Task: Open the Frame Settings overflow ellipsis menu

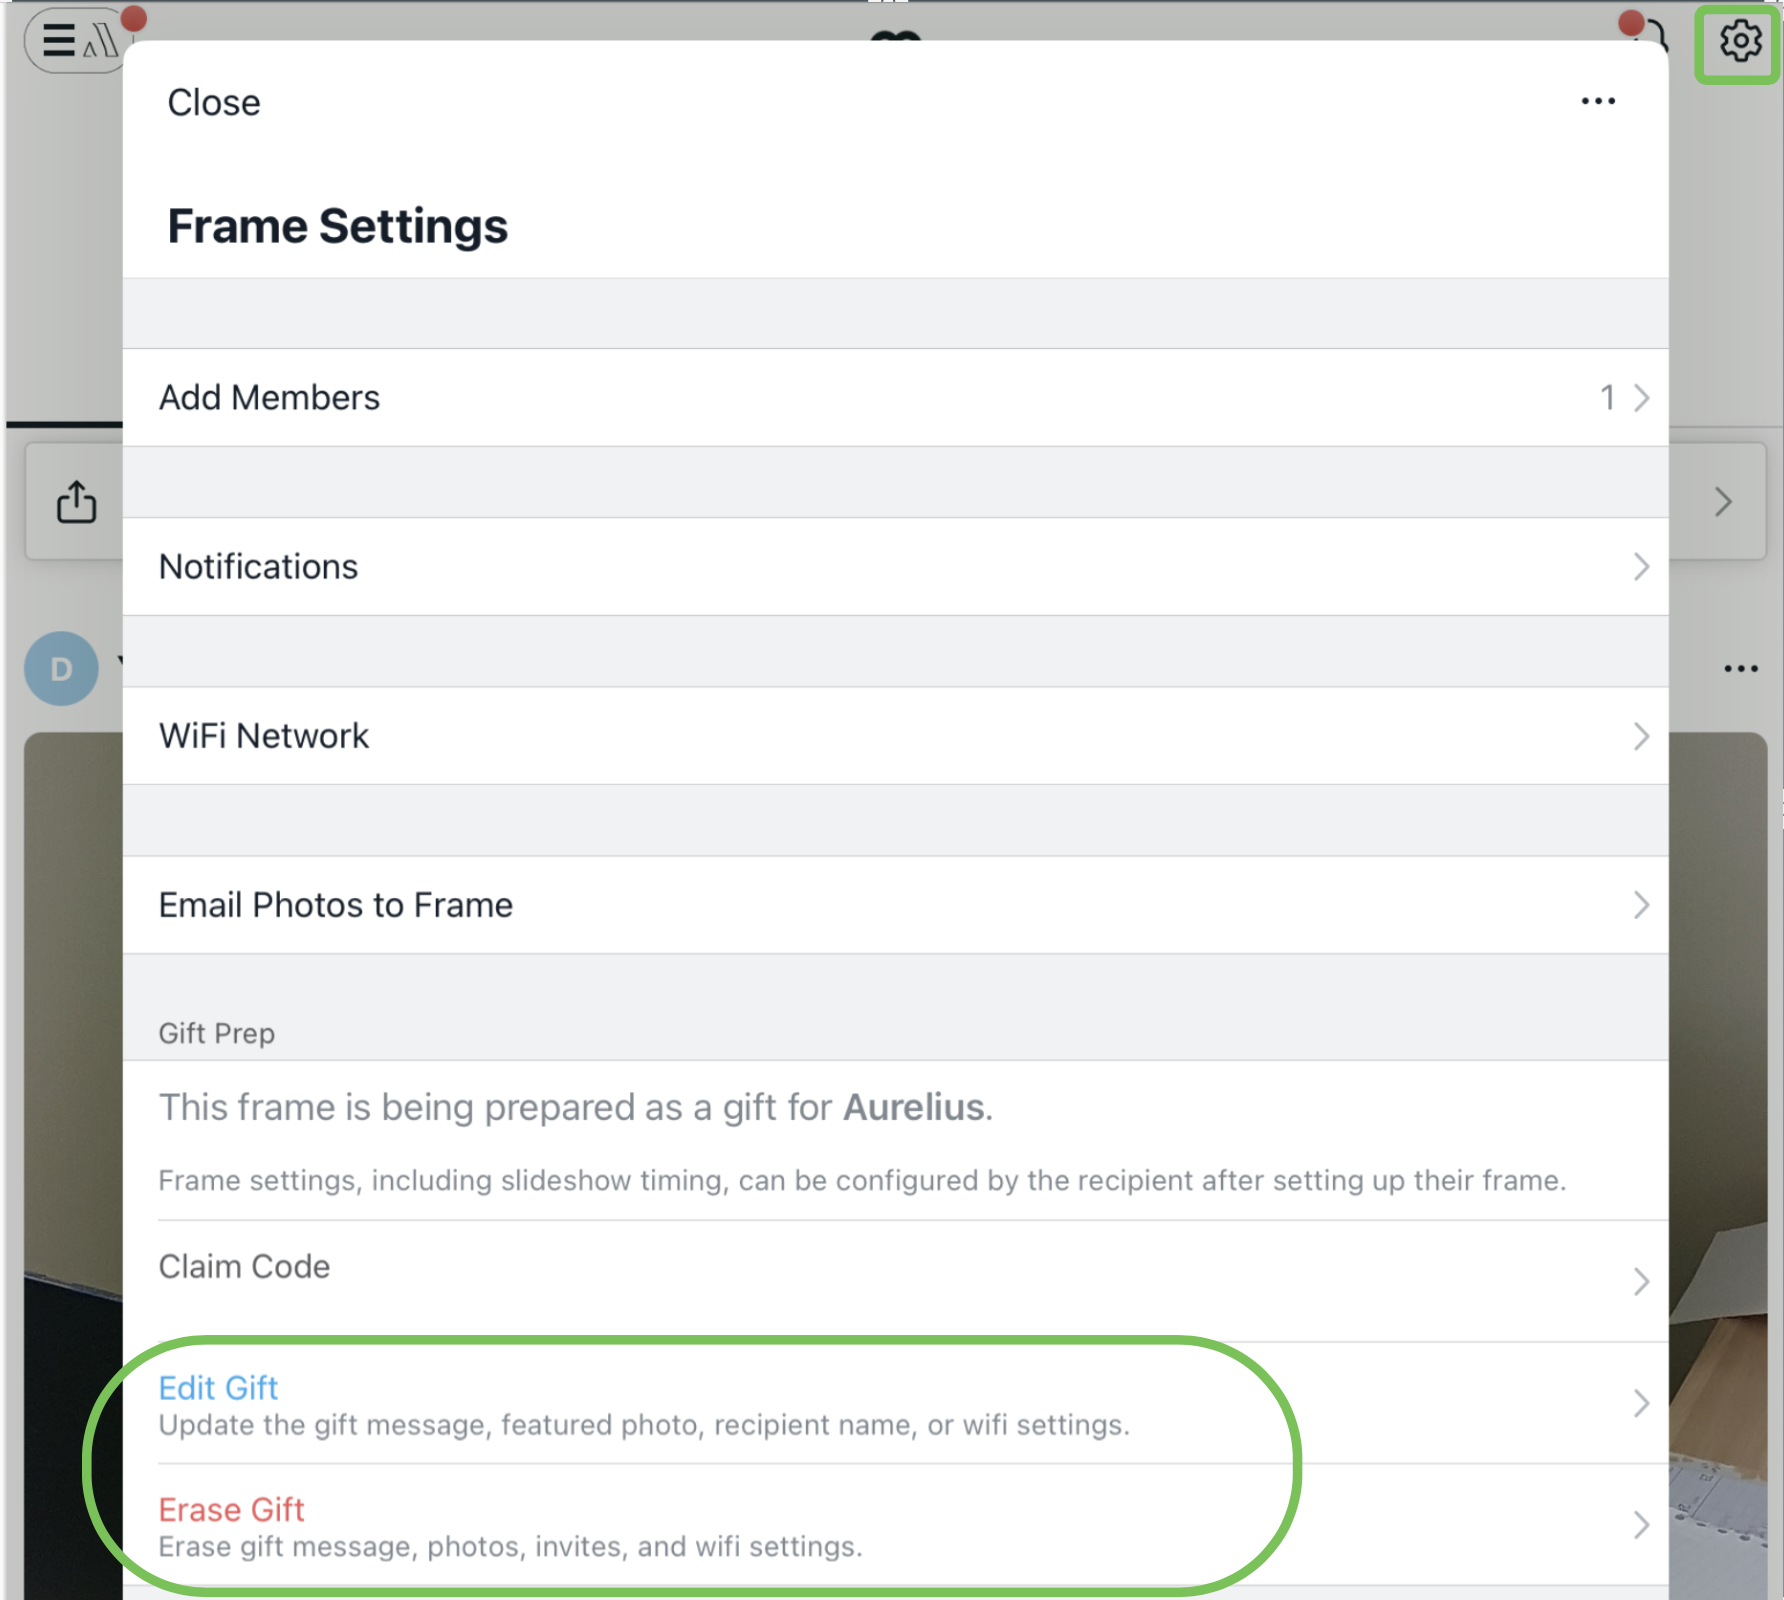Action: [x=1598, y=100]
